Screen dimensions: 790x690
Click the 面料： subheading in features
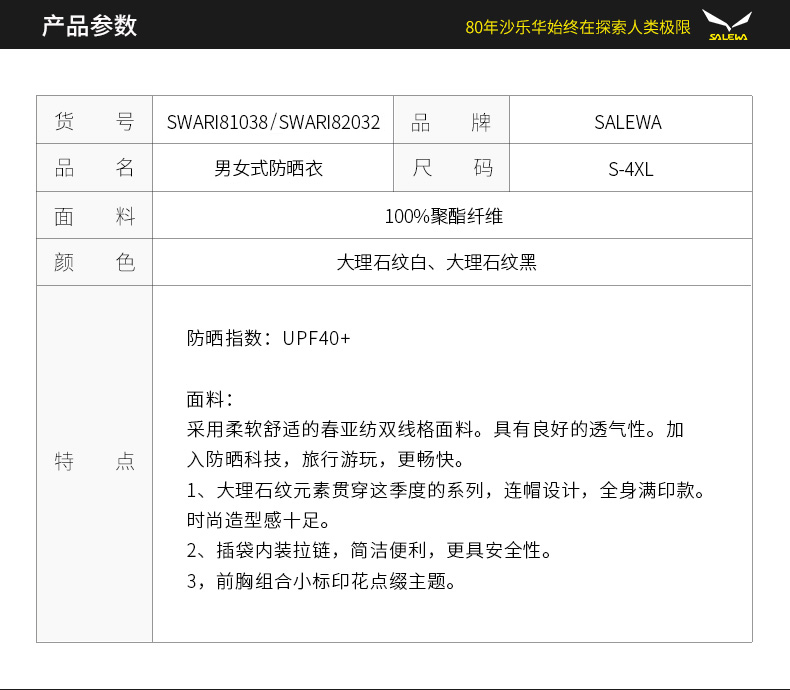coord(211,399)
